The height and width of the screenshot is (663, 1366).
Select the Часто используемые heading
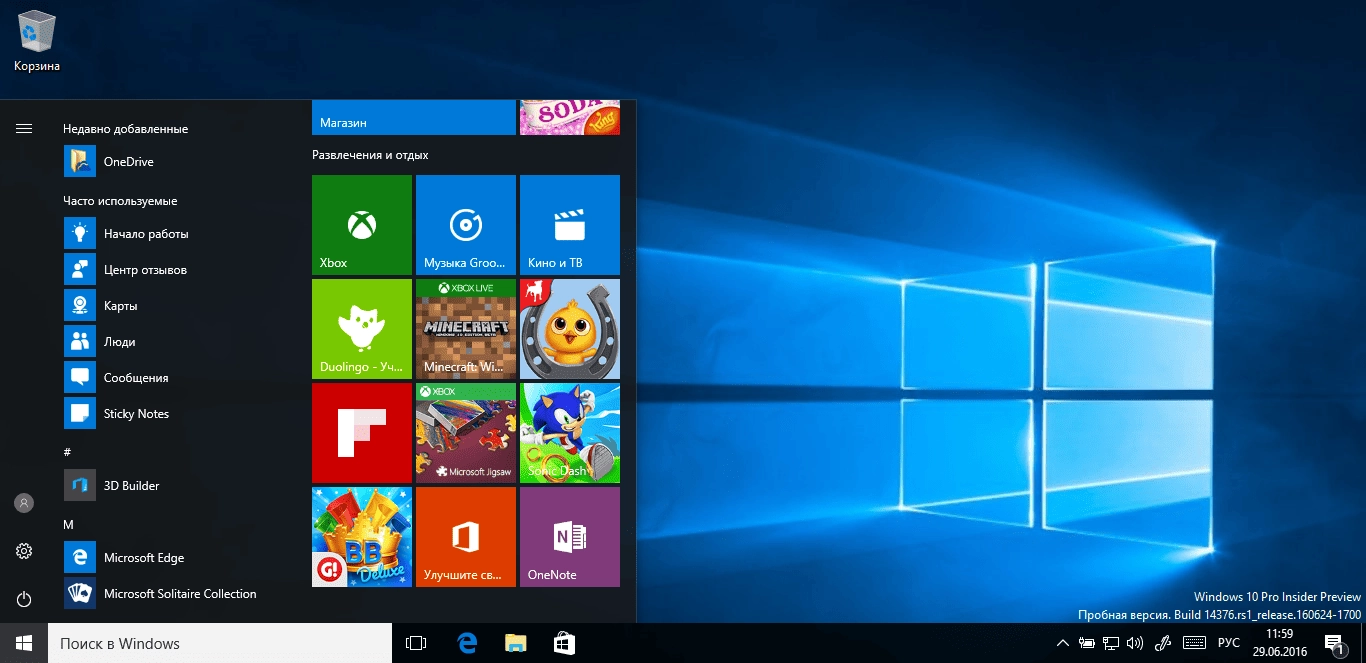[x=120, y=201]
